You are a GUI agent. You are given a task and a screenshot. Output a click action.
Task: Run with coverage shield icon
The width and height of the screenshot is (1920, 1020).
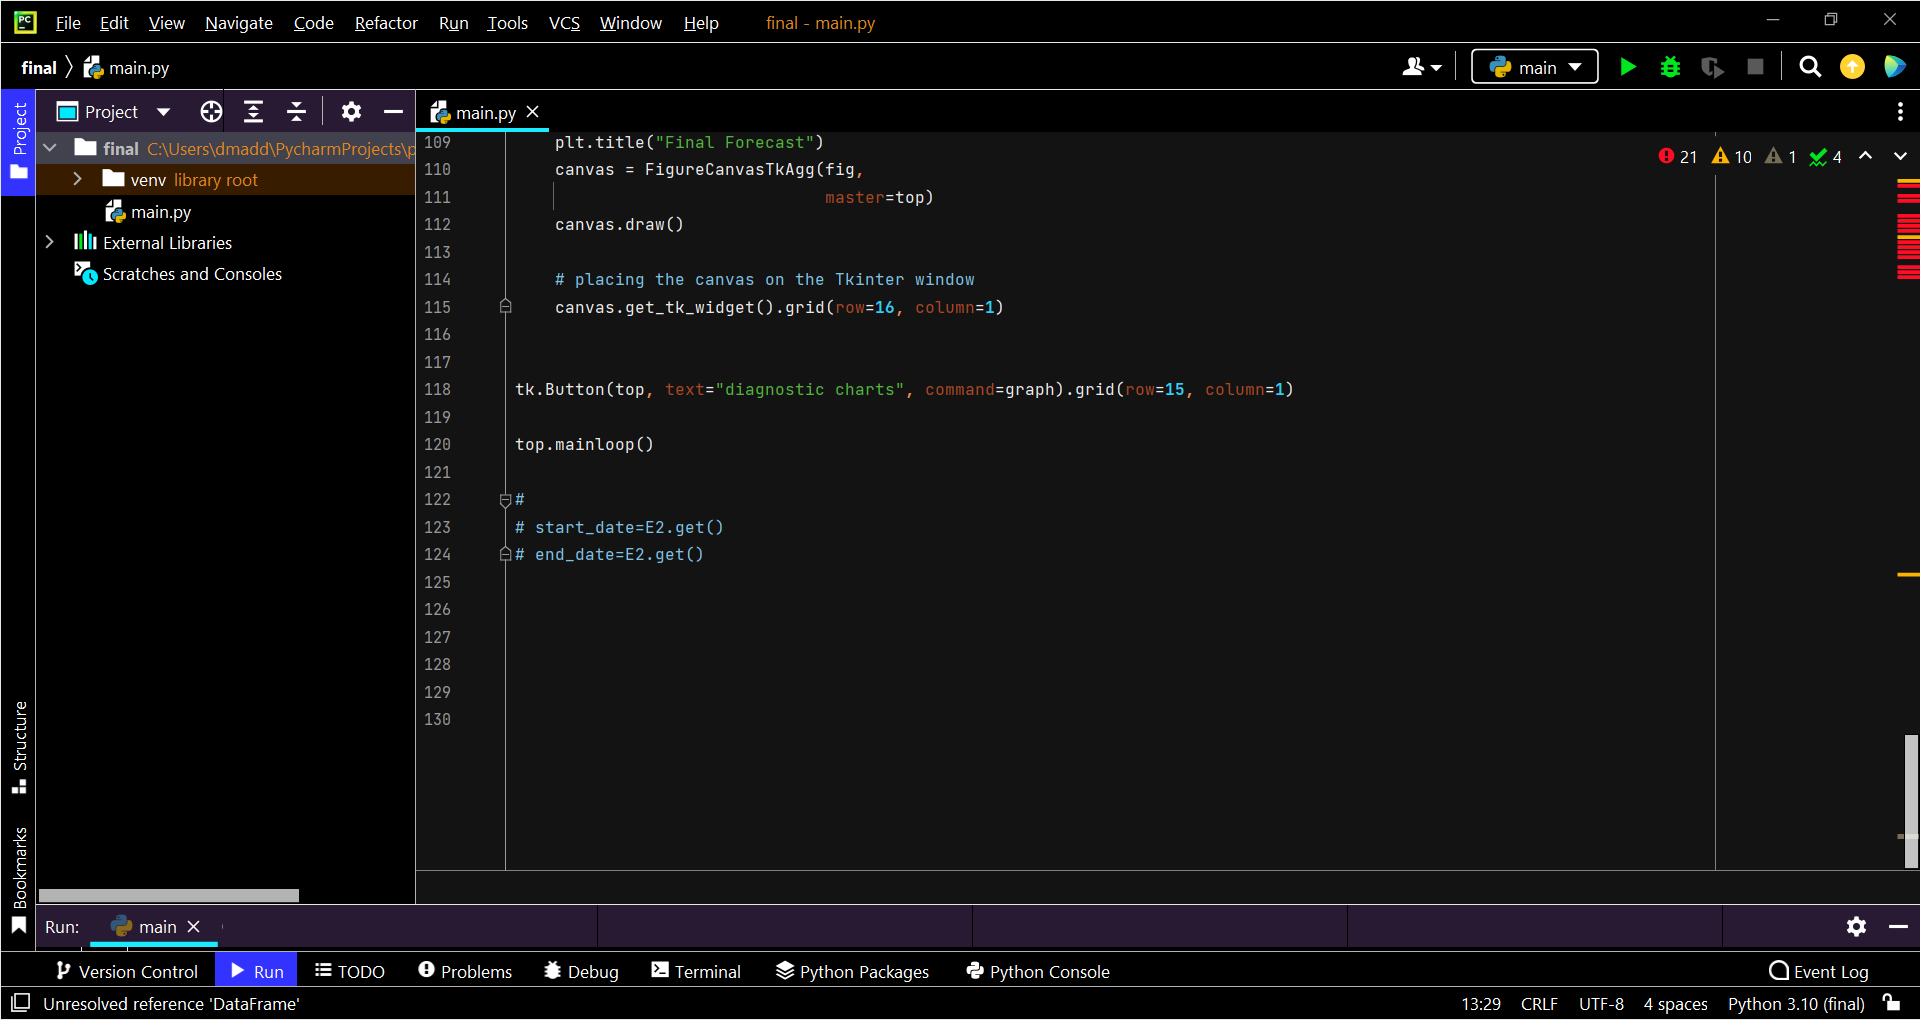coord(1712,67)
